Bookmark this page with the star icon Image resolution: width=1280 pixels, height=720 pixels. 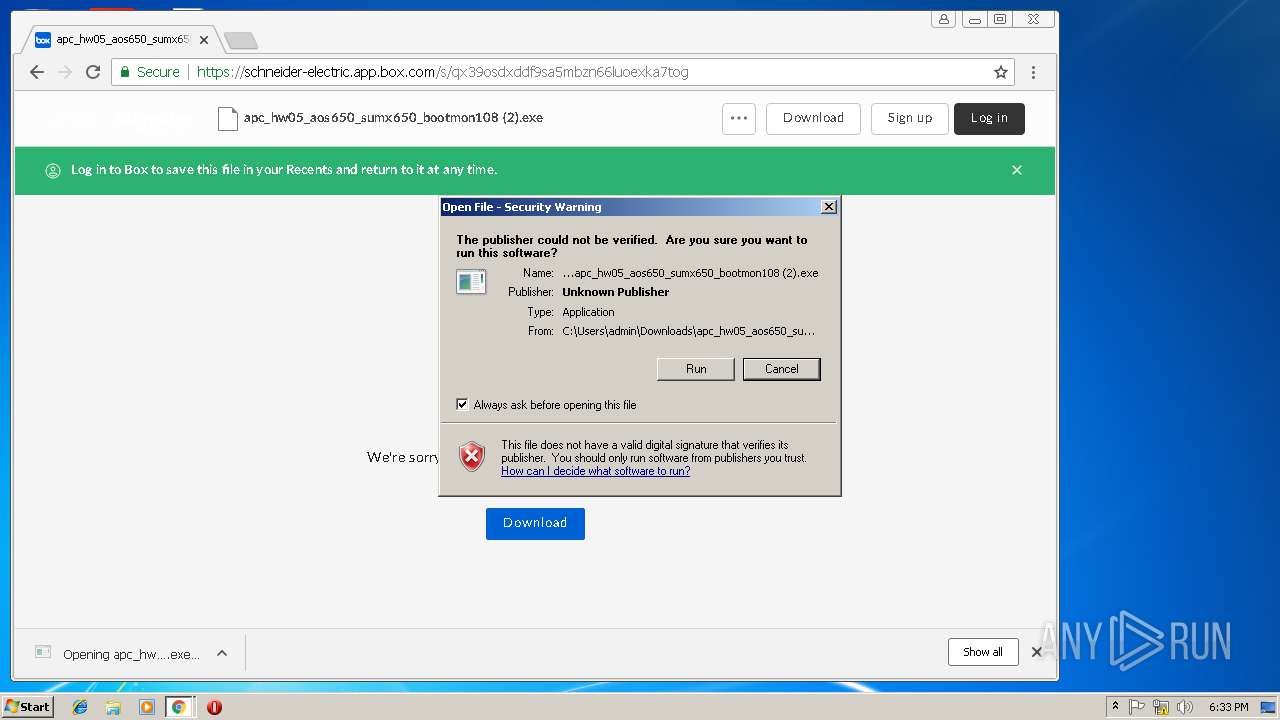pyautogui.click(x=1000, y=72)
